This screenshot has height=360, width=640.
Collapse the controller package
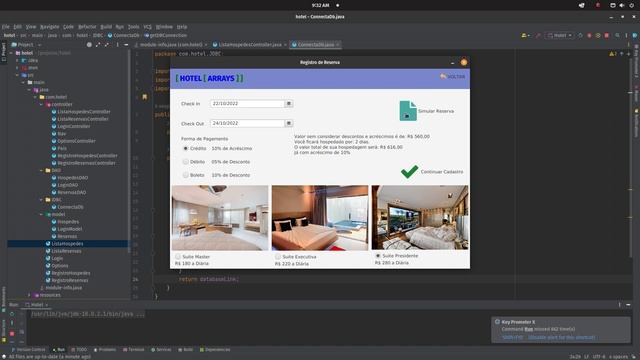41,104
